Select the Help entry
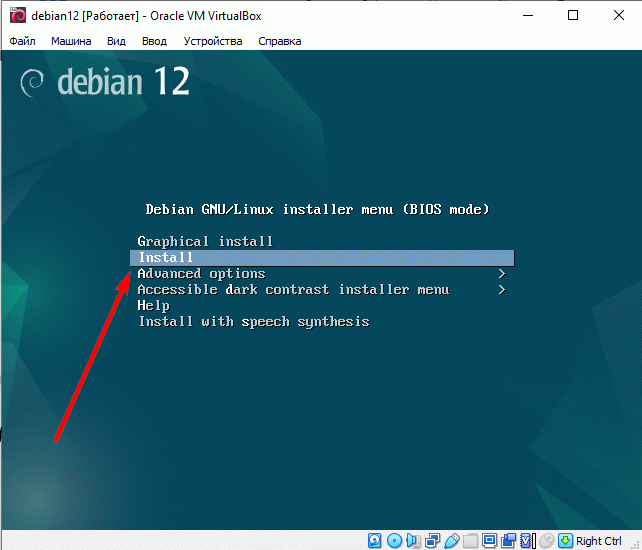This screenshot has width=642, height=550. point(154,306)
